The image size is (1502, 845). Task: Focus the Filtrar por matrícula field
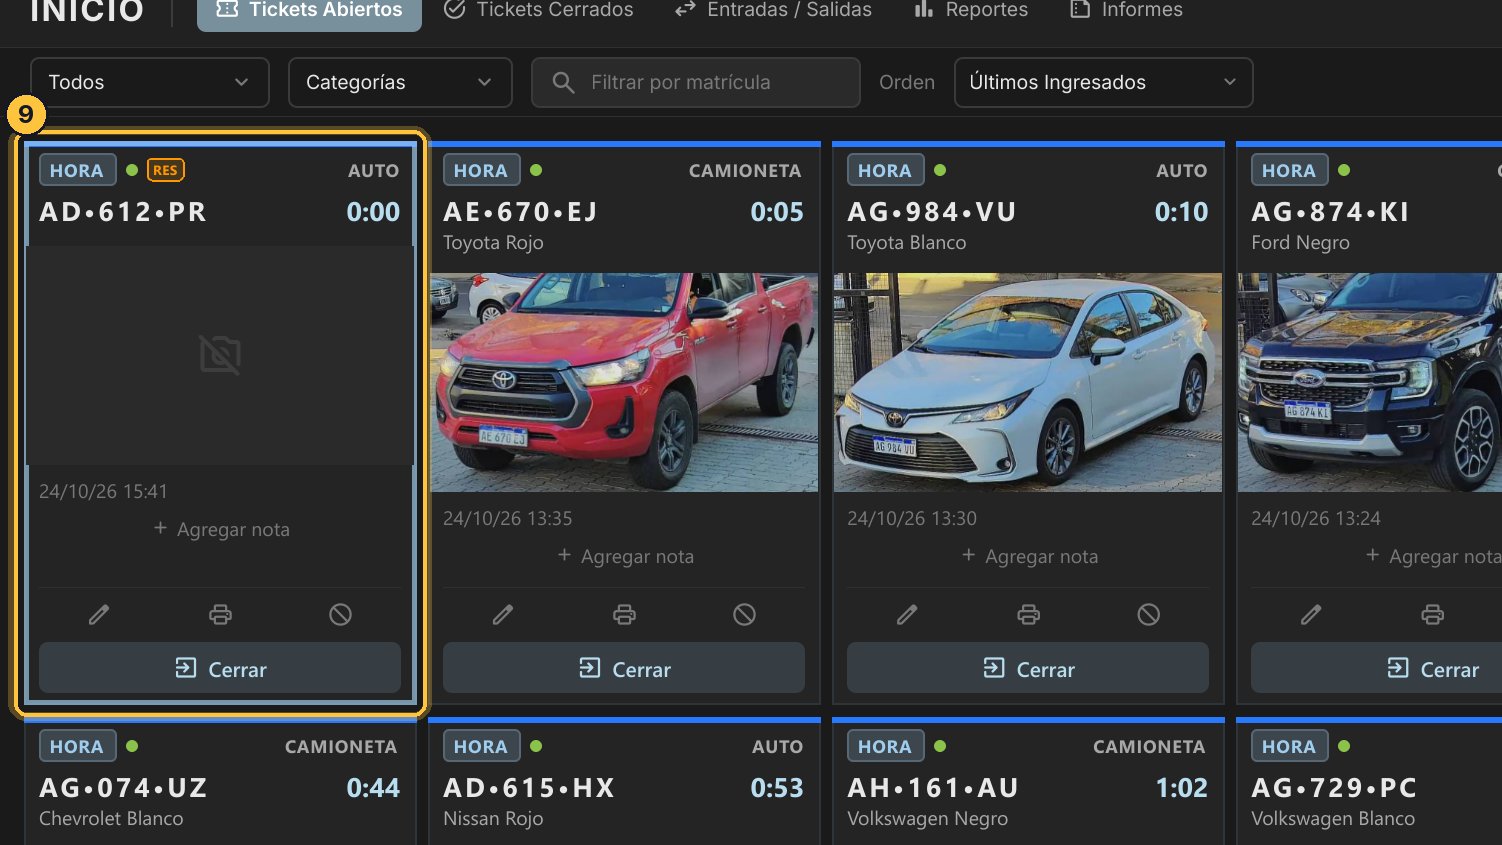point(696,82)
